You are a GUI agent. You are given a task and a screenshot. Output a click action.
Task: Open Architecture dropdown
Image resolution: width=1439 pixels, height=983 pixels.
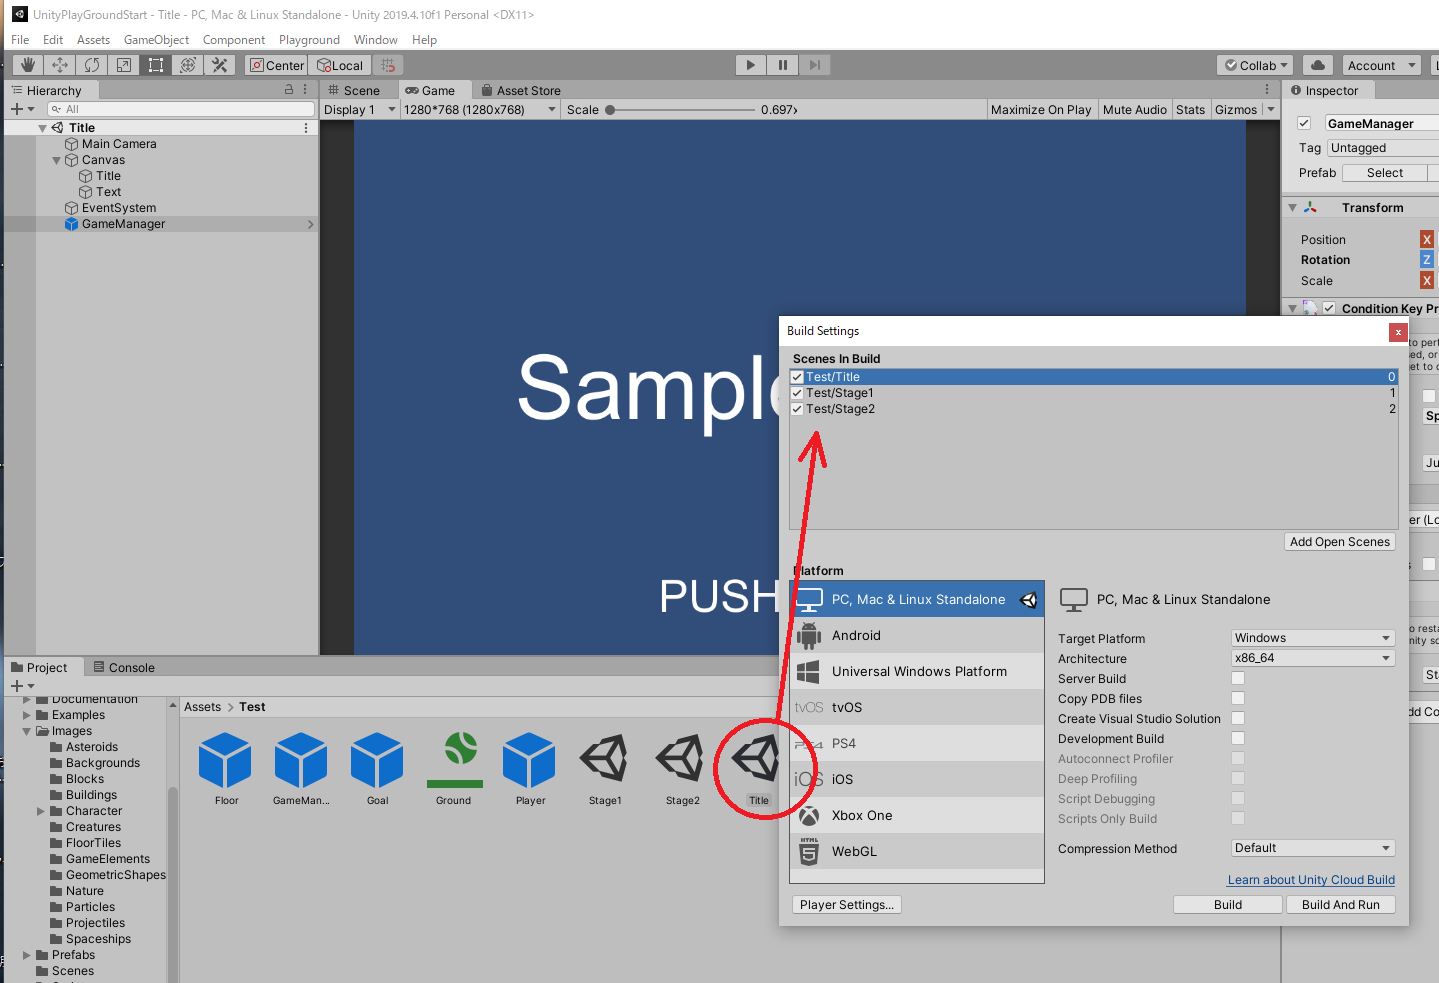(x=1313, y=658)
